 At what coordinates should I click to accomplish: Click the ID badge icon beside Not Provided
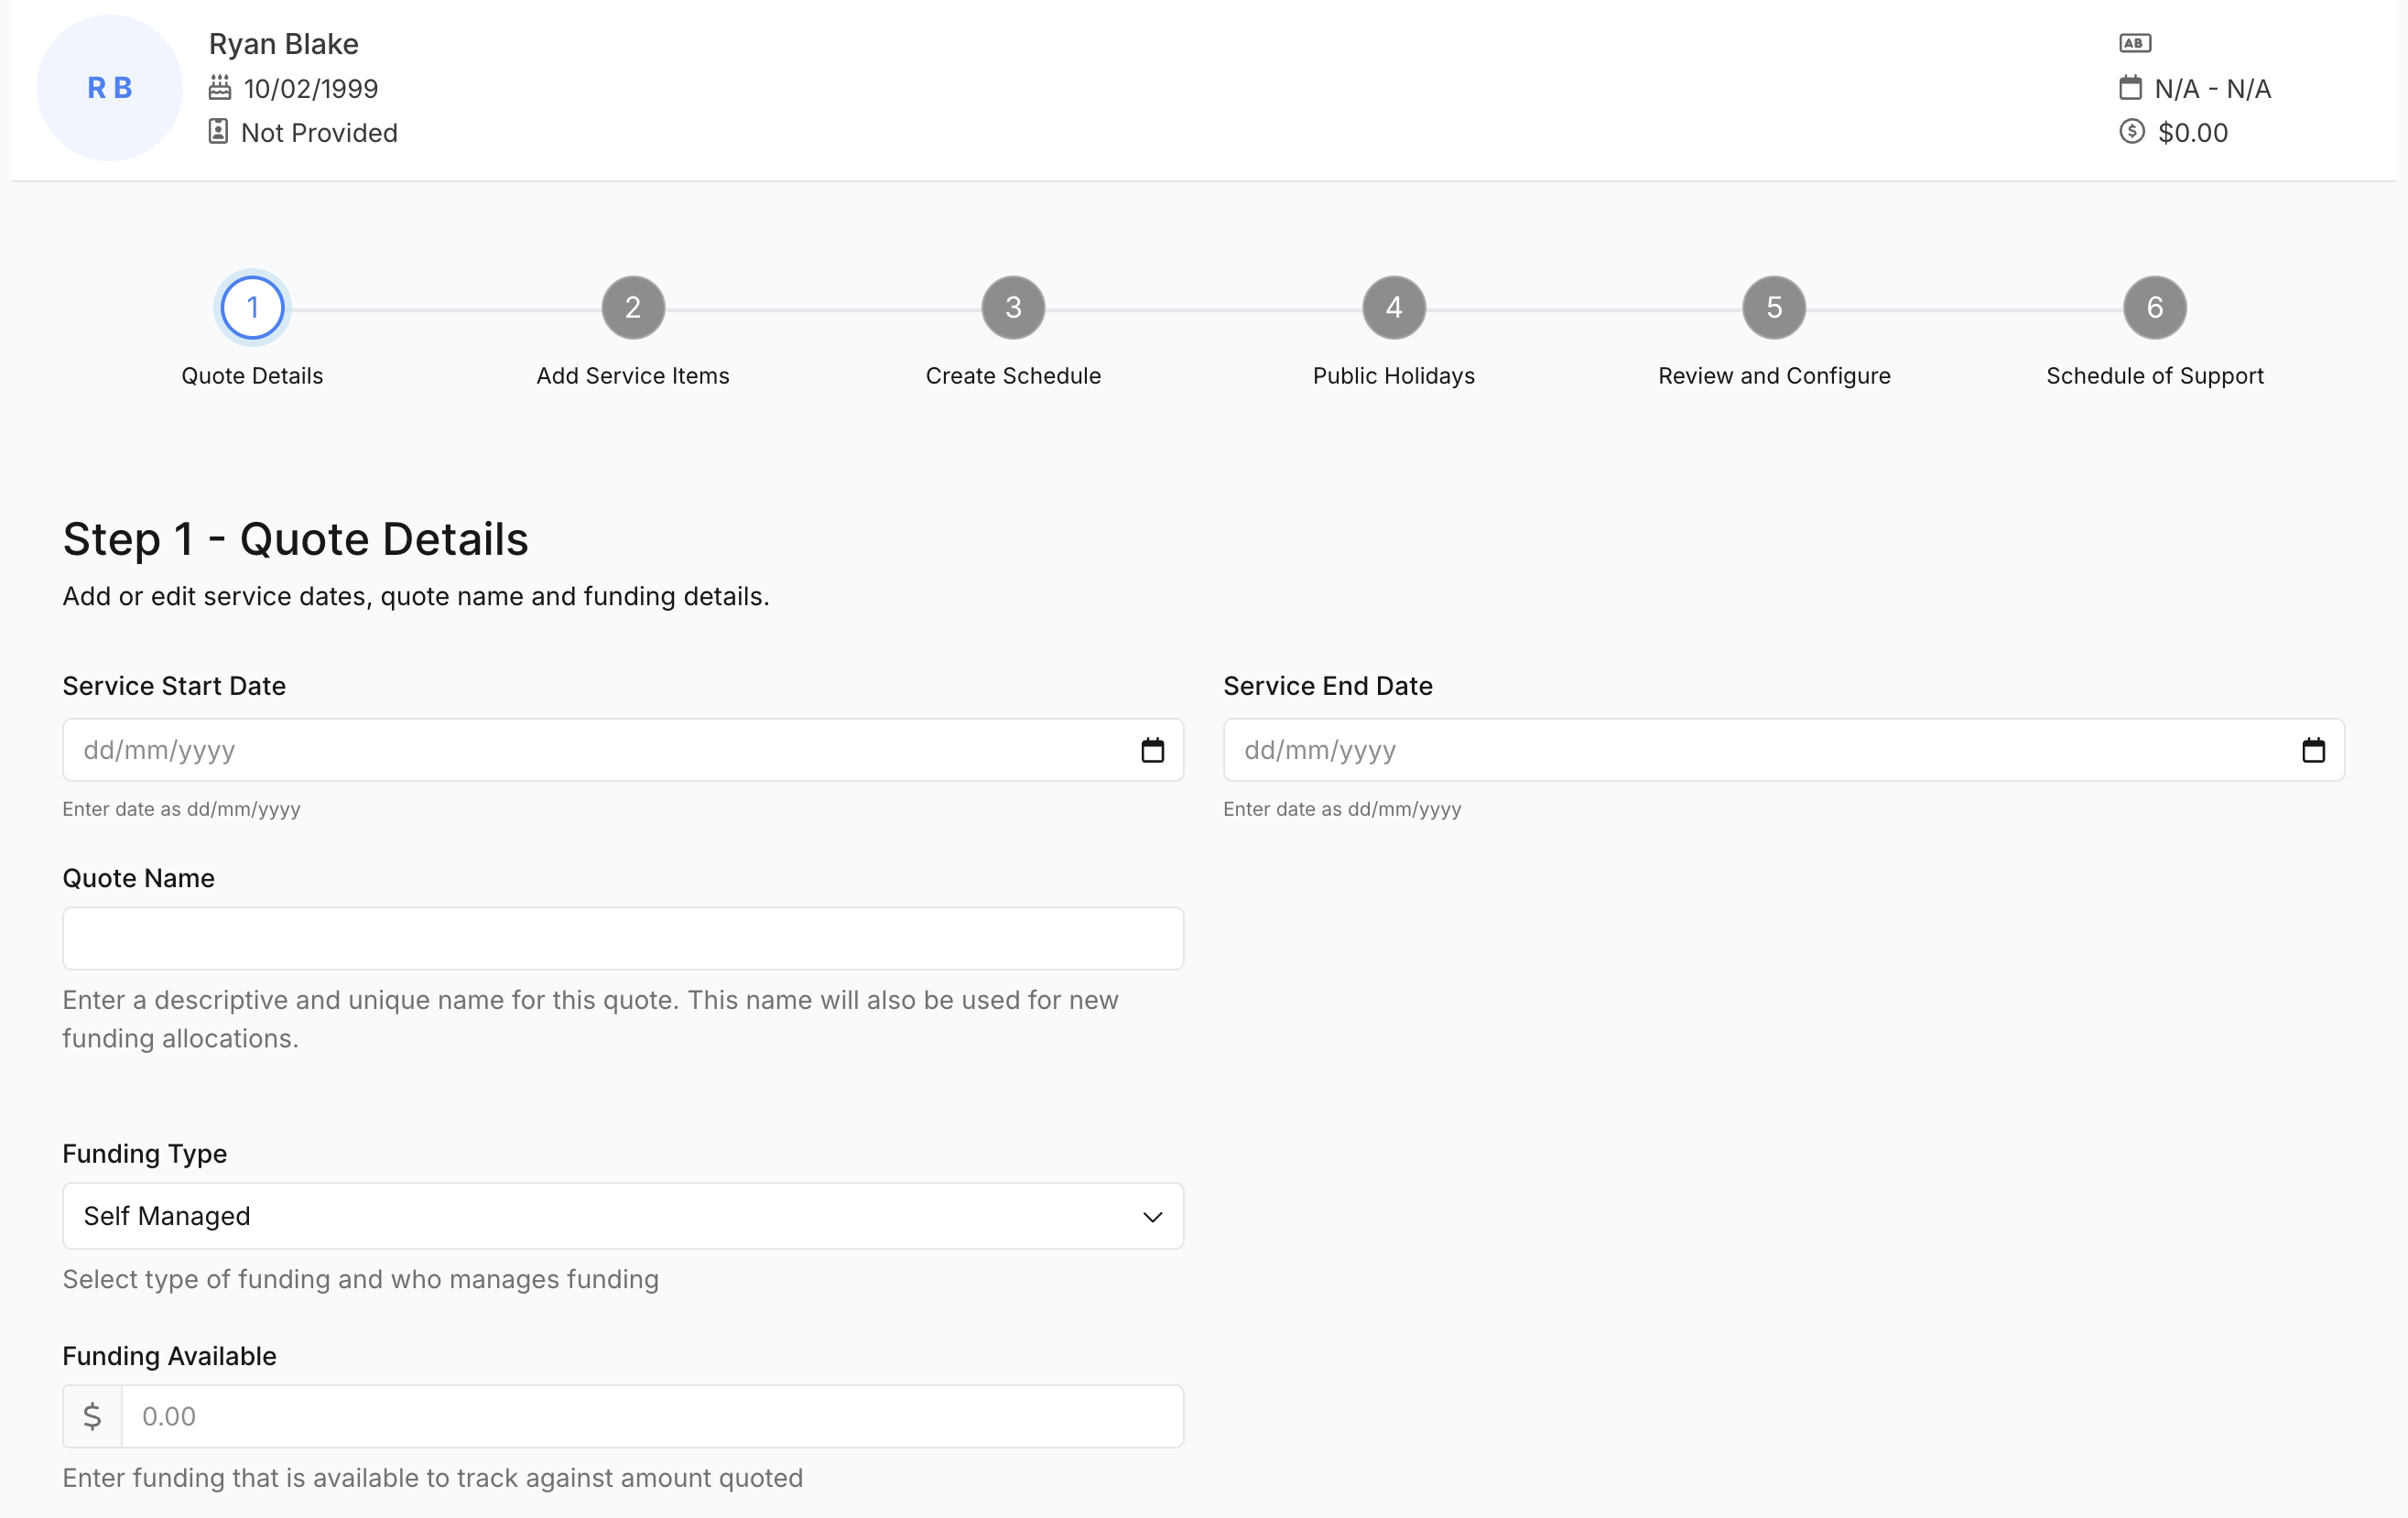(218, 132)
